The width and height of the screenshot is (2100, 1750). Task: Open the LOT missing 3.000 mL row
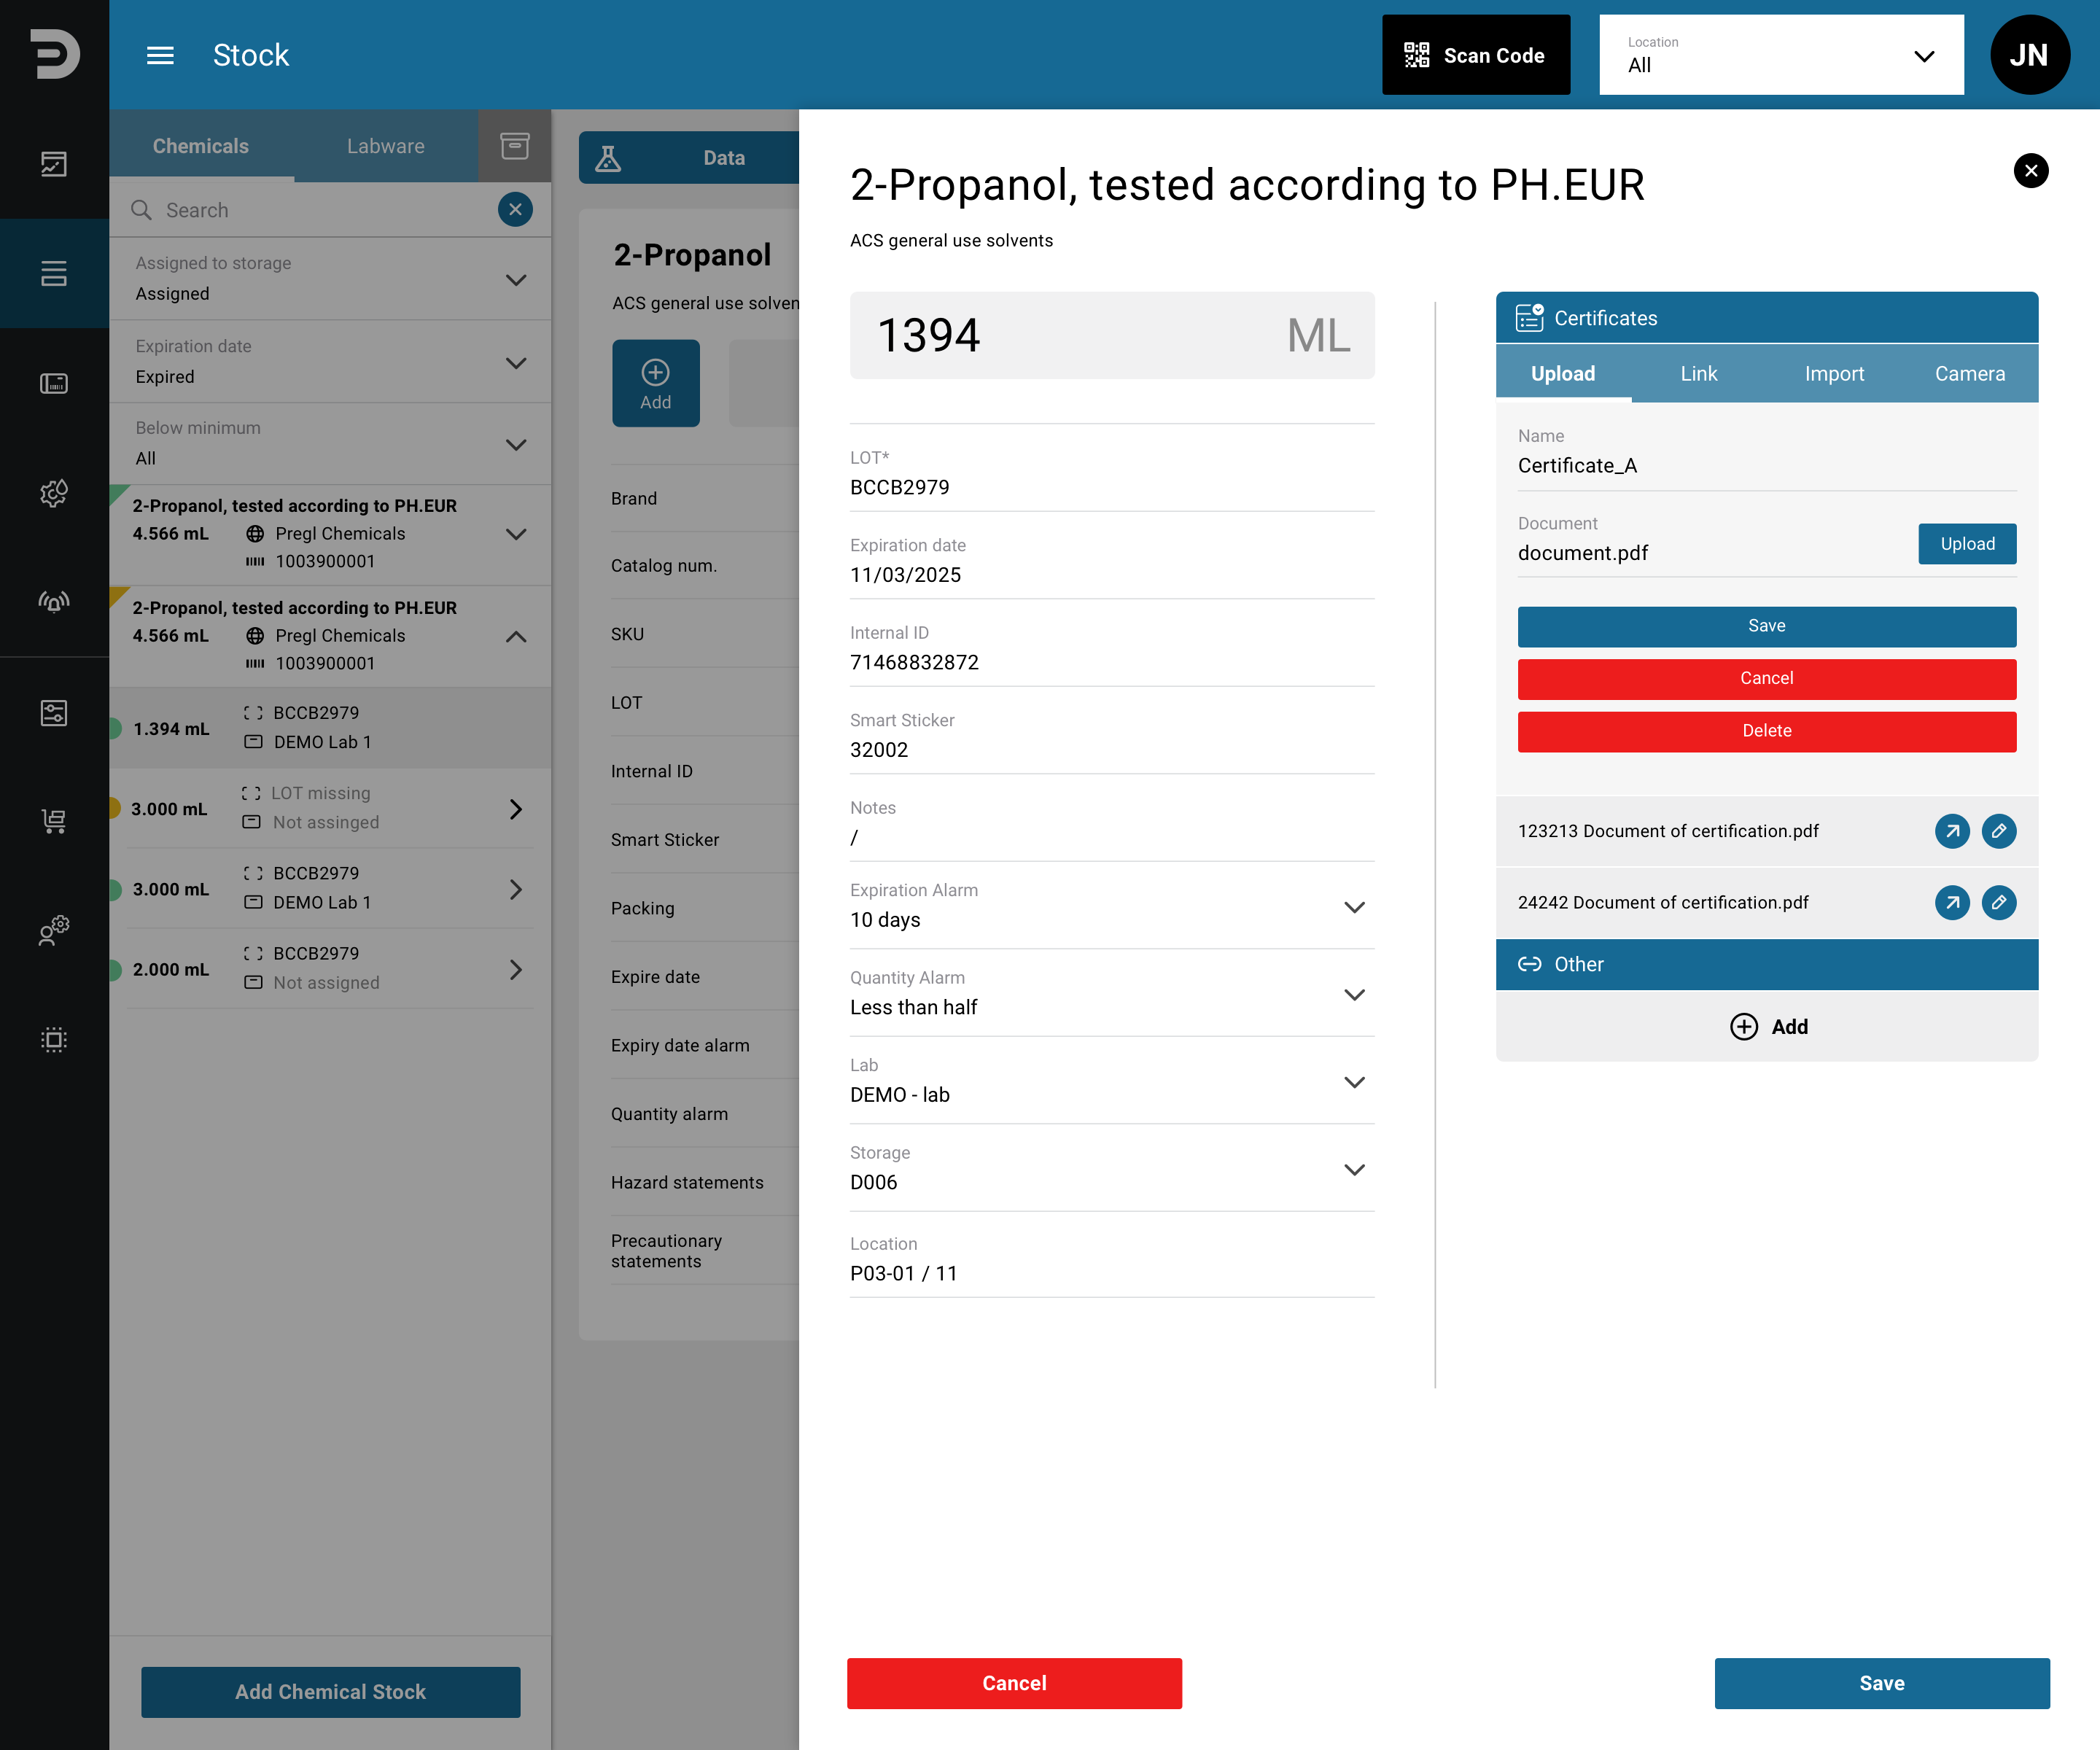[x=330, y=808]
